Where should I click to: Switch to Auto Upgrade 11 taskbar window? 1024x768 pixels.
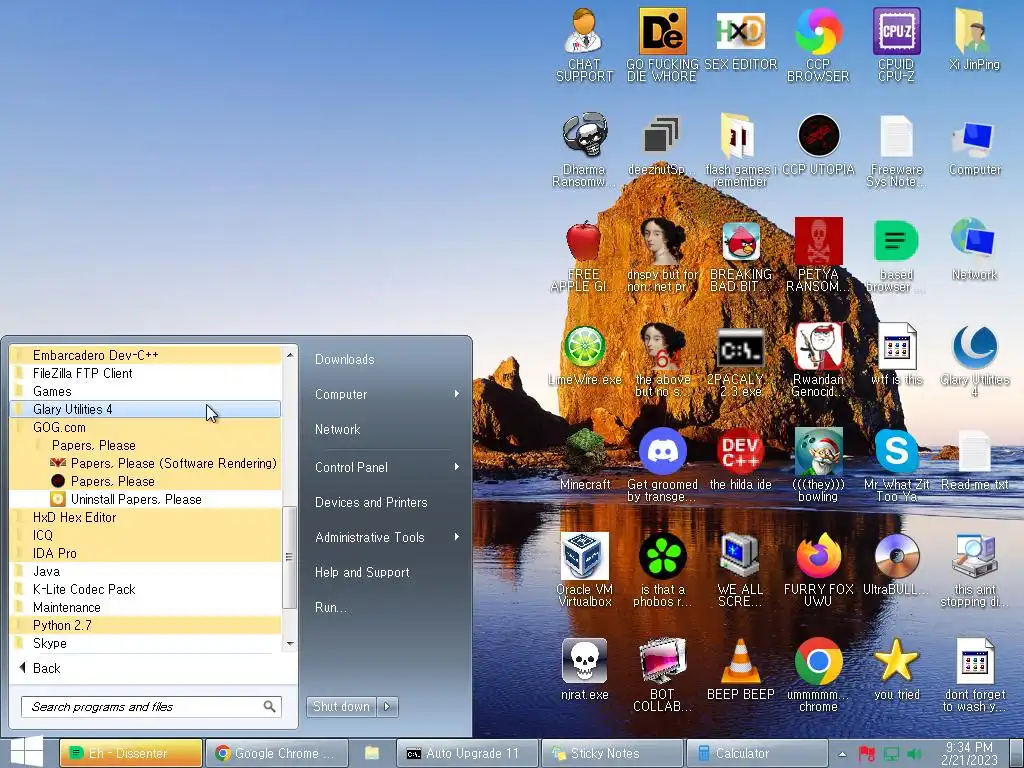click(468, 753)
